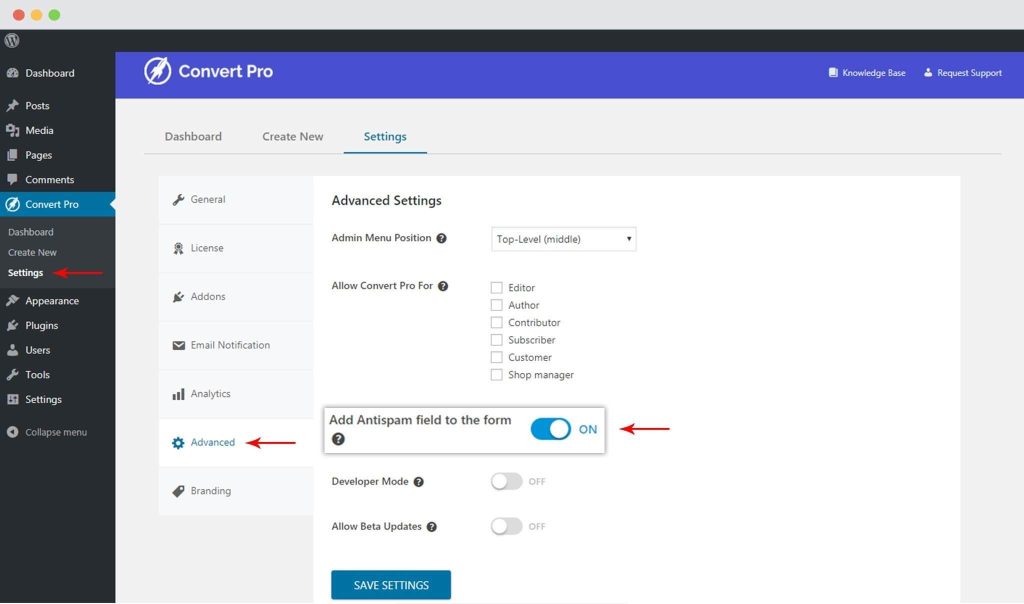Open the License settings section
This screenshot has height=604, width=1024.
coord(236,248)
